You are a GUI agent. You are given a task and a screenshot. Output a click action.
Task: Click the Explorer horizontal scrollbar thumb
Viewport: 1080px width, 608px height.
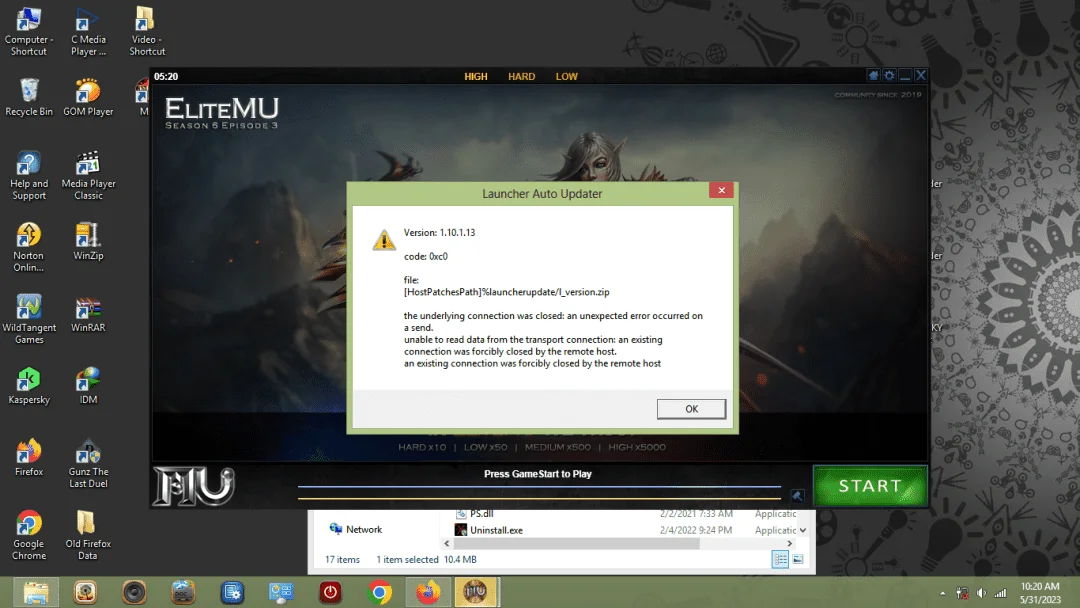coord(576,543)
